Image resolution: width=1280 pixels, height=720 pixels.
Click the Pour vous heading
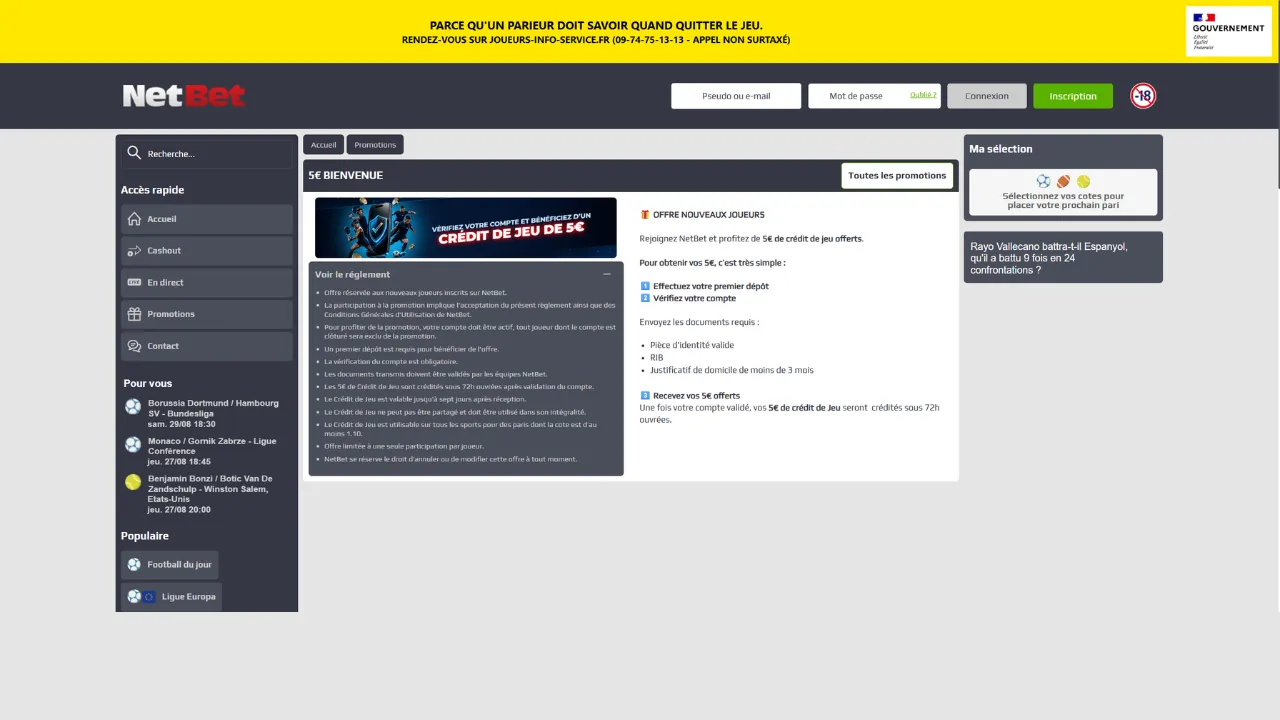click(x=148, y=383)
